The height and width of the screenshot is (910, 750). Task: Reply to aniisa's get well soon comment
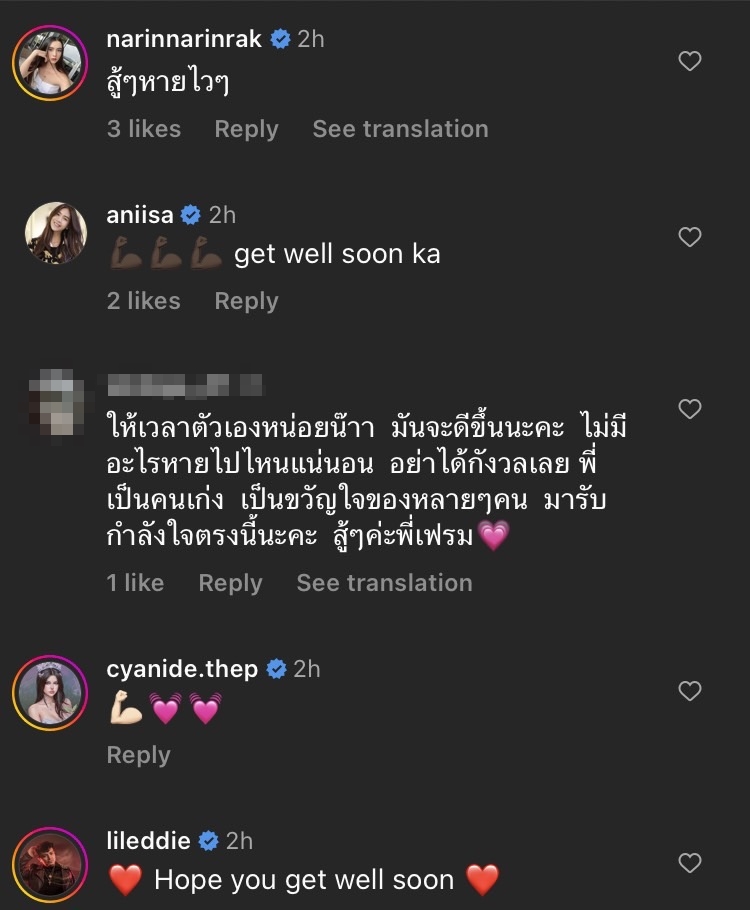pos(246,301)
